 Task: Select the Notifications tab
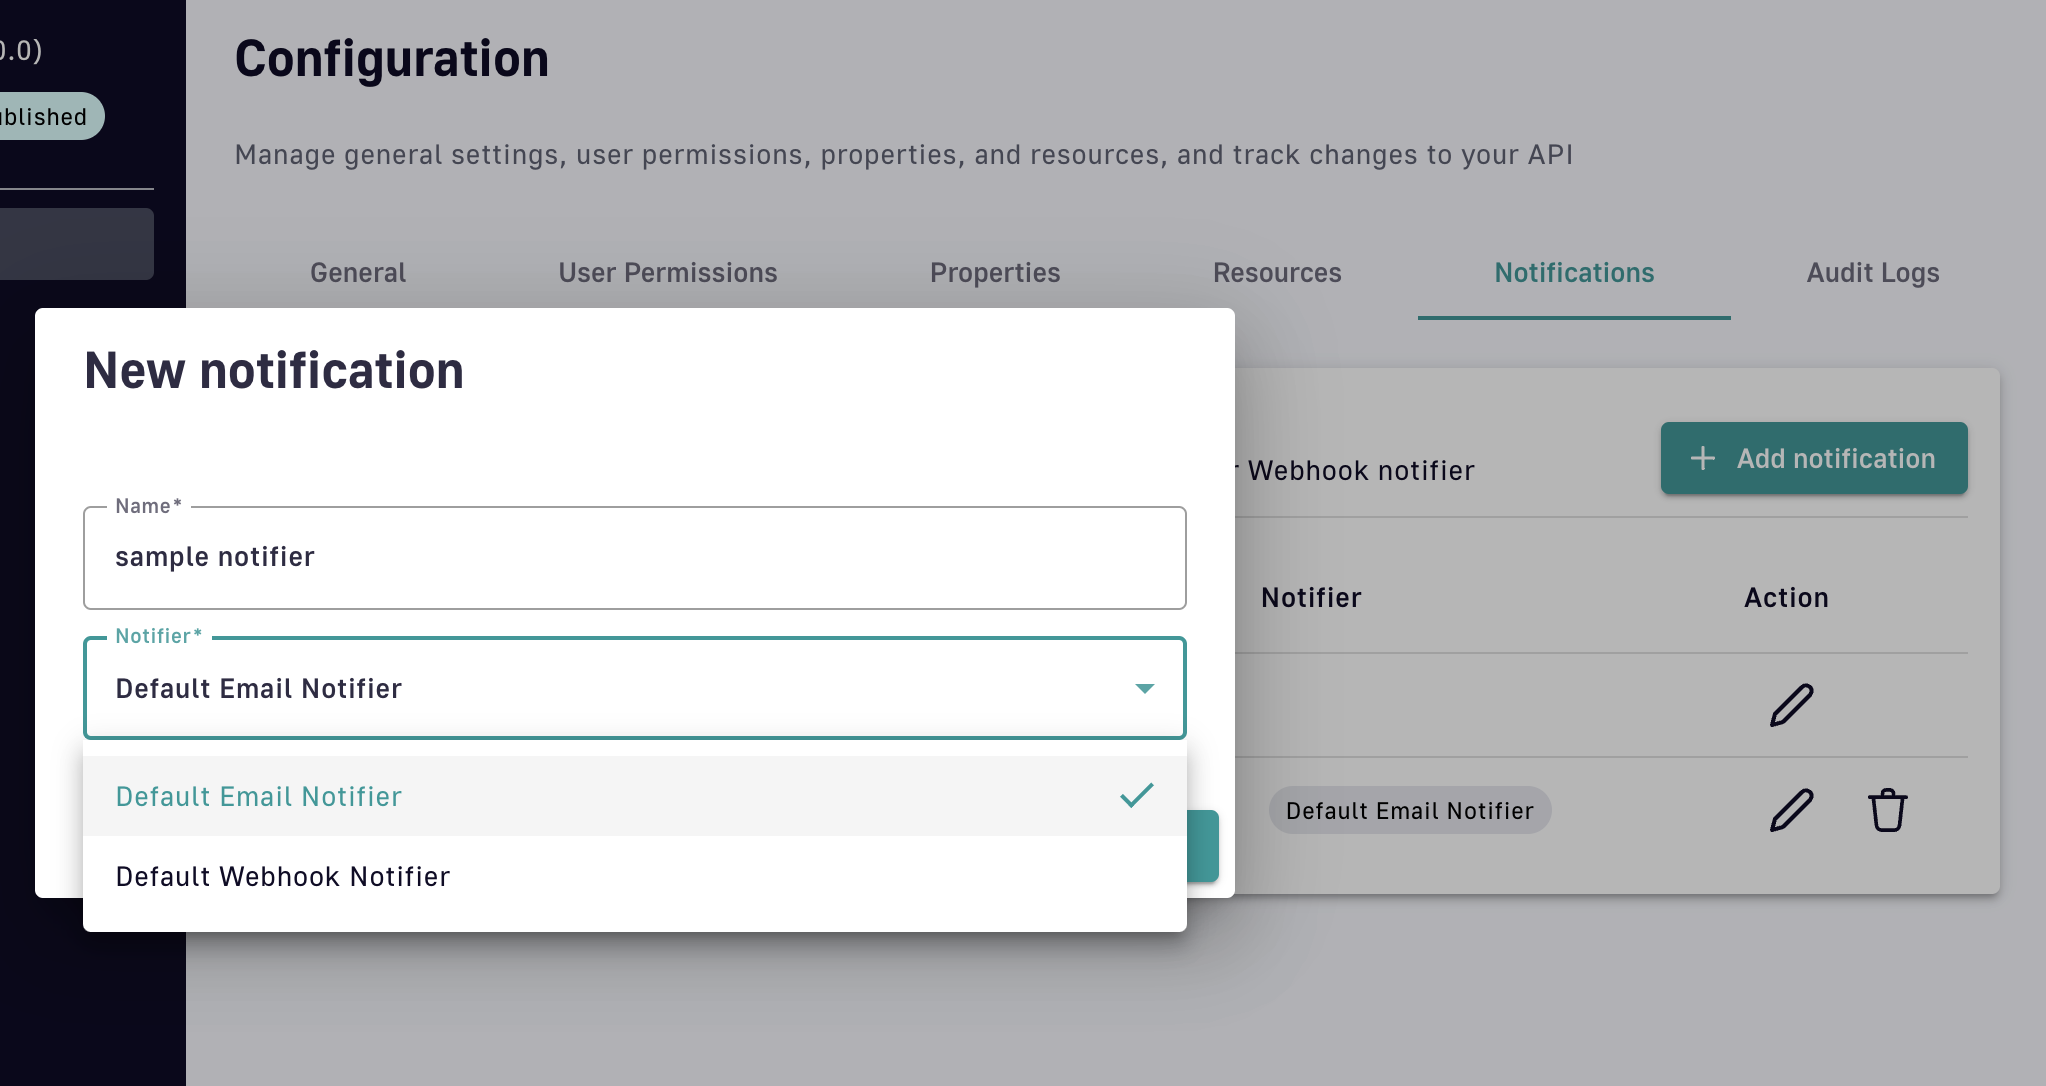tap(1574, 273)
